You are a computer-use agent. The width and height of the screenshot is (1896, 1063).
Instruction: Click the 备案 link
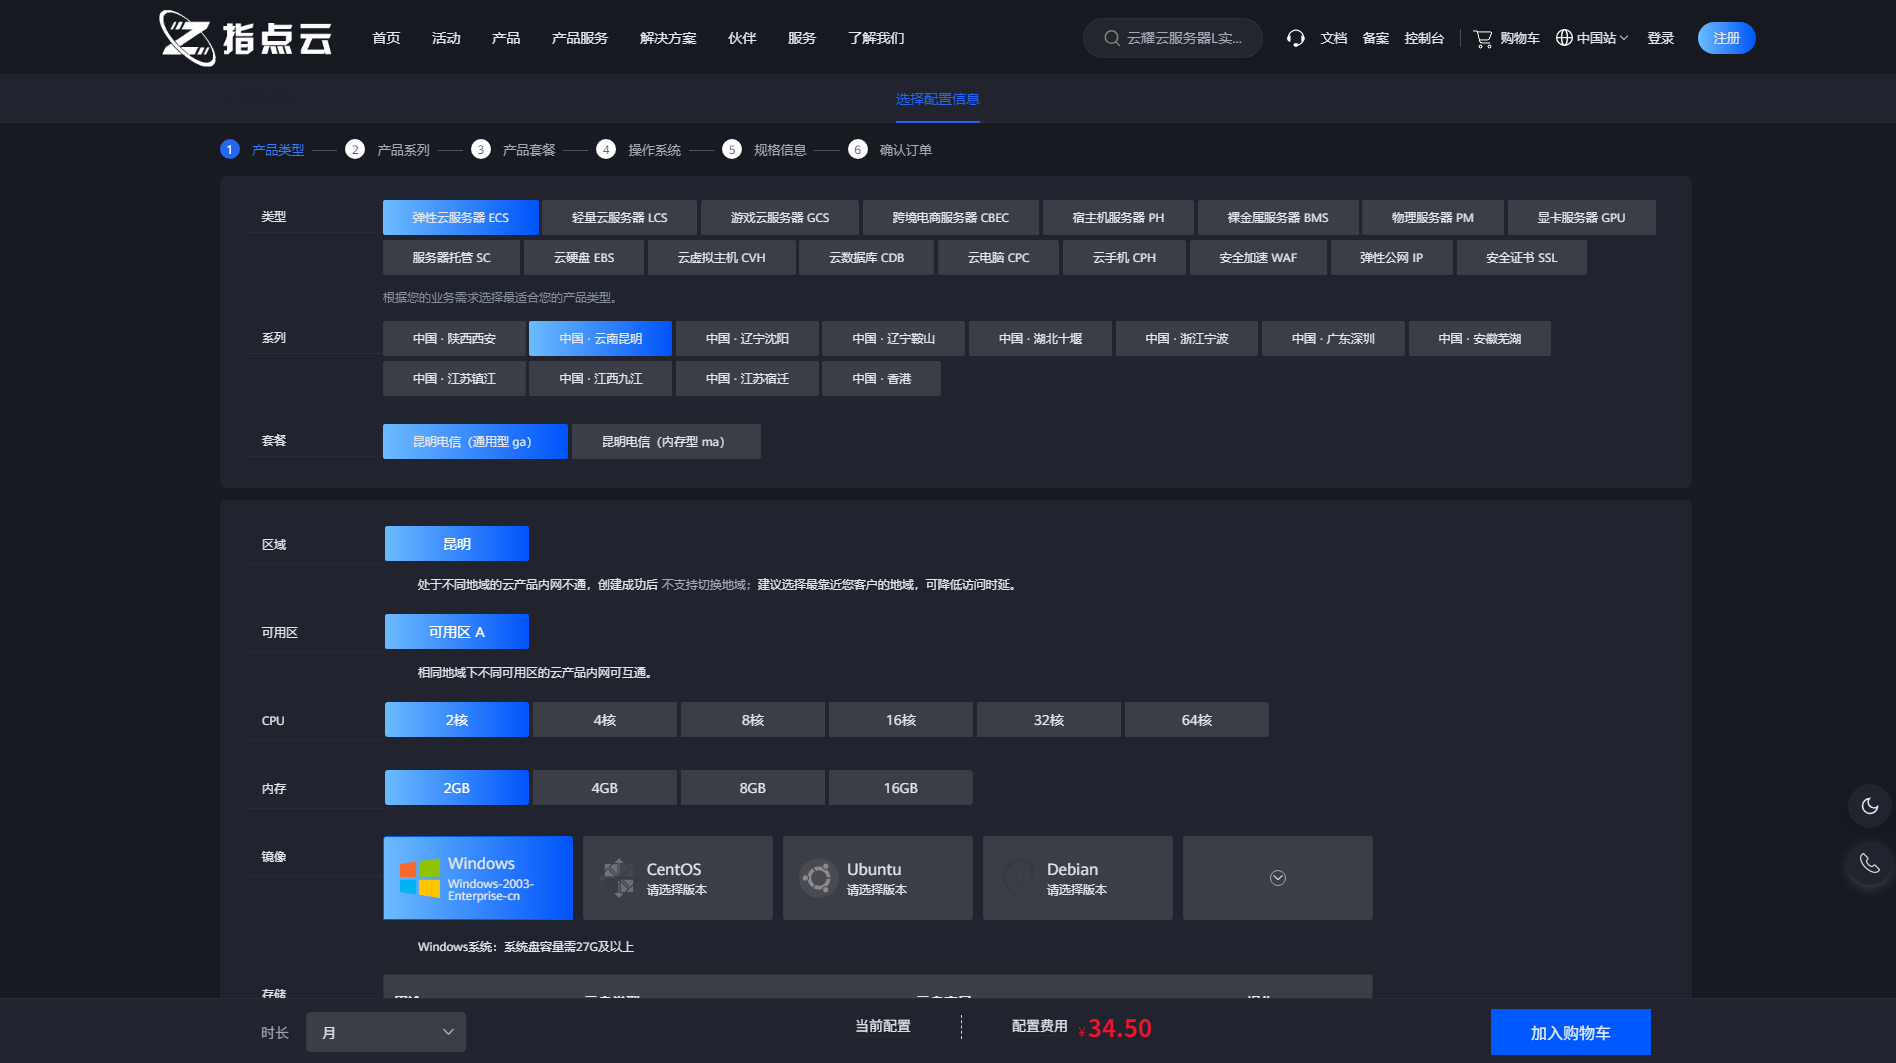pyautogui.click(x=1376, y=38)
